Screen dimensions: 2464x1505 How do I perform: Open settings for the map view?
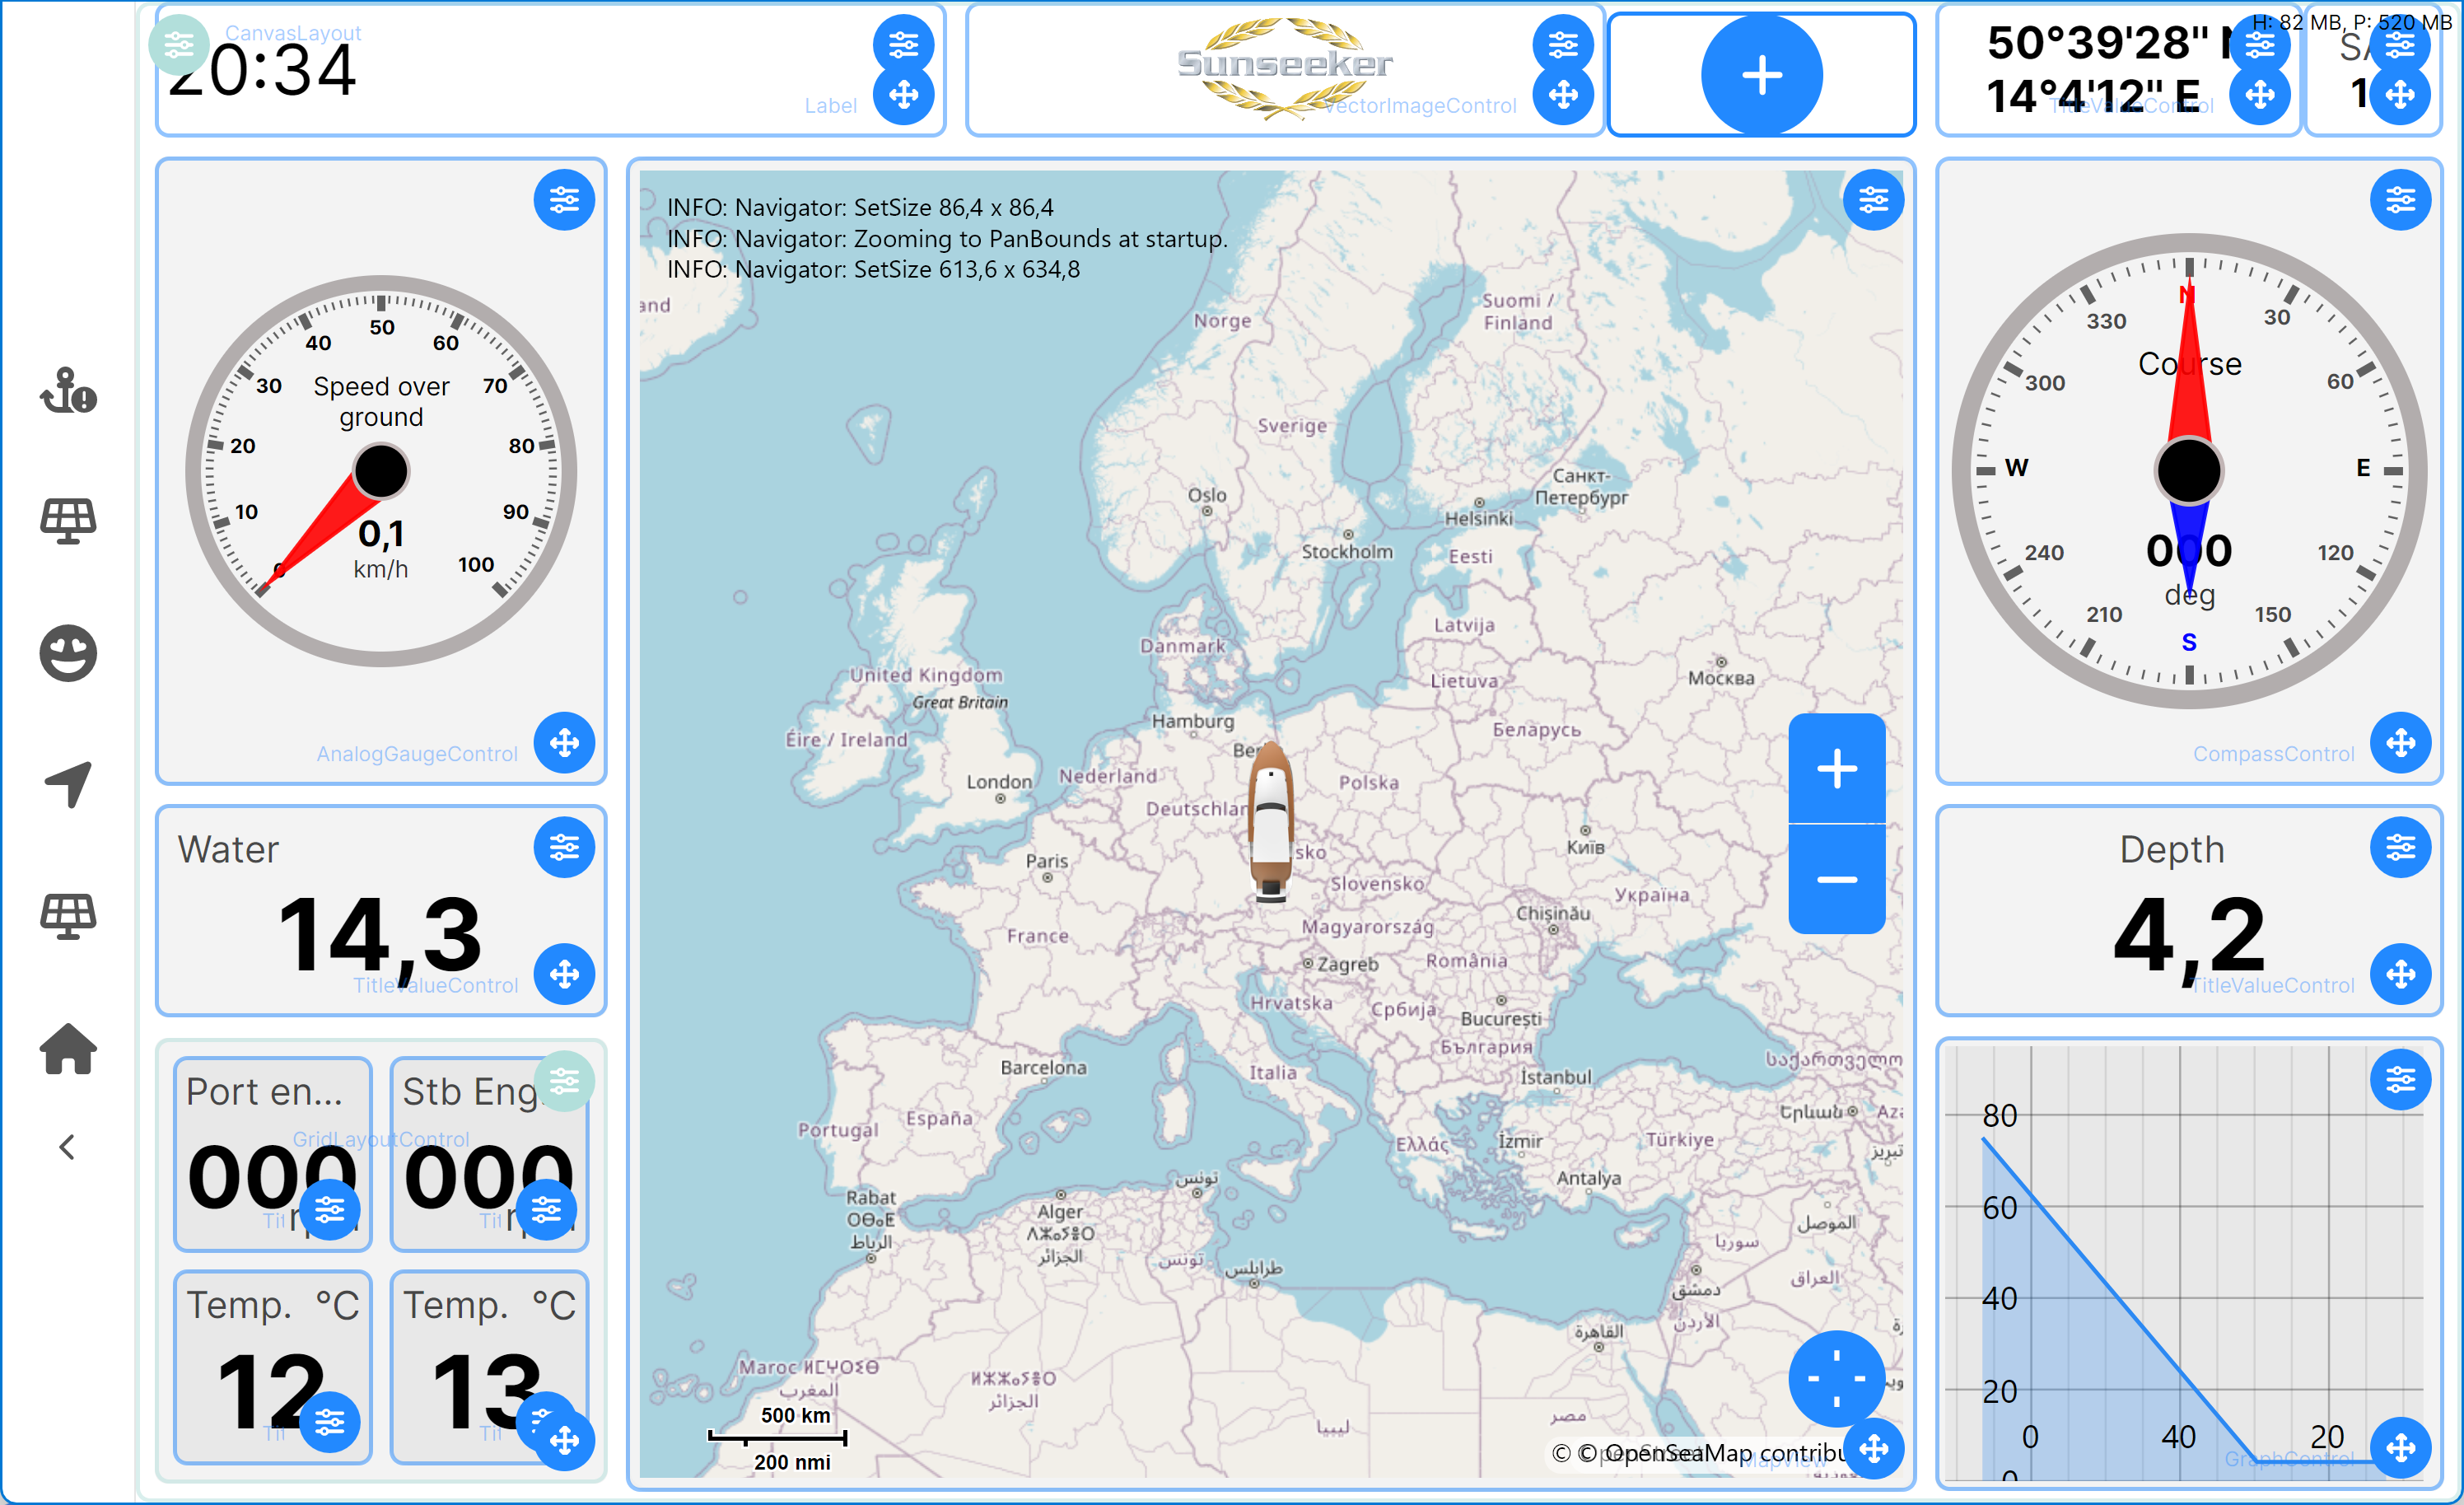[x=1873, y=201]
